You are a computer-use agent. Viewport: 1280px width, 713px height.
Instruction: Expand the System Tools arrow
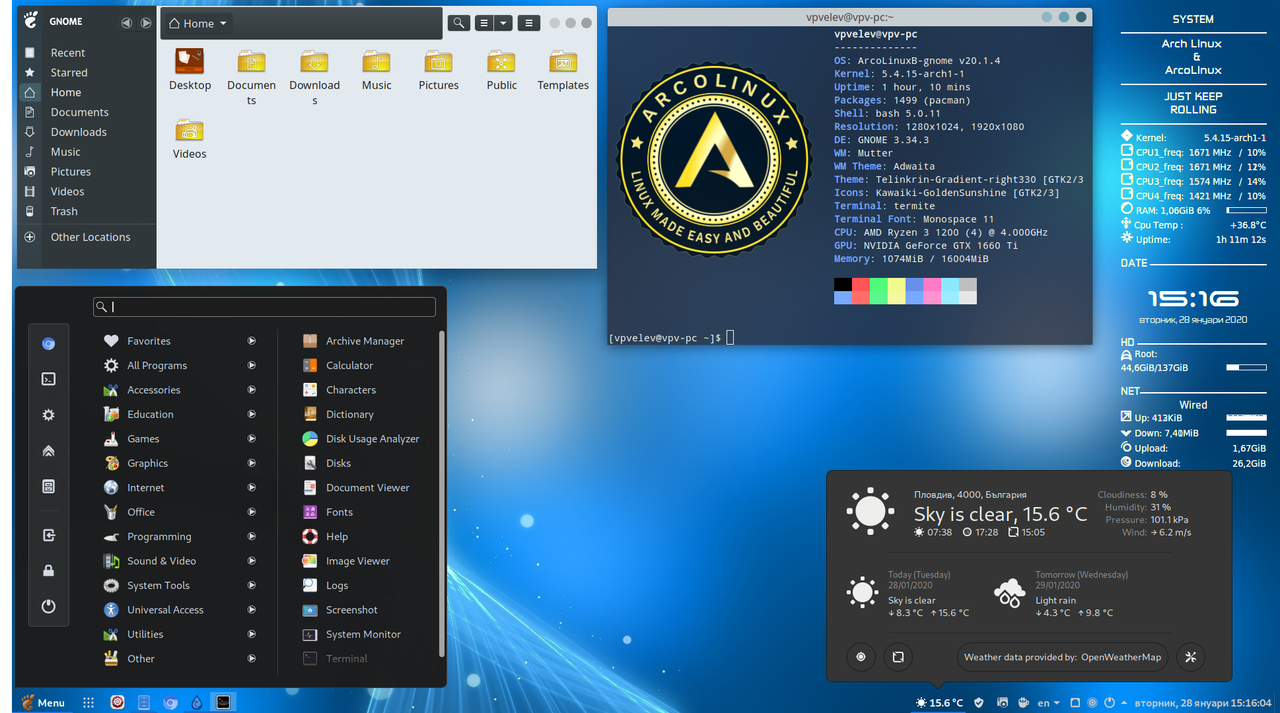coord(252,585)
